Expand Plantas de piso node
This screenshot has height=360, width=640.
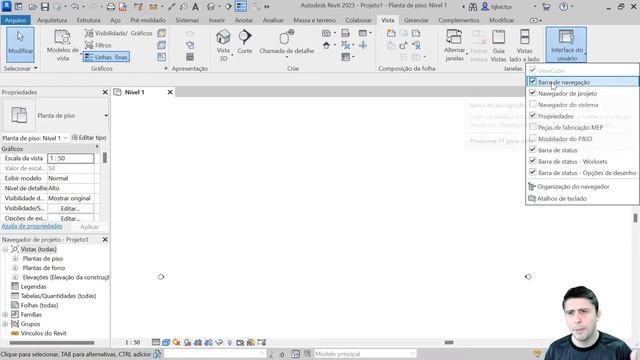coord(15,259)
